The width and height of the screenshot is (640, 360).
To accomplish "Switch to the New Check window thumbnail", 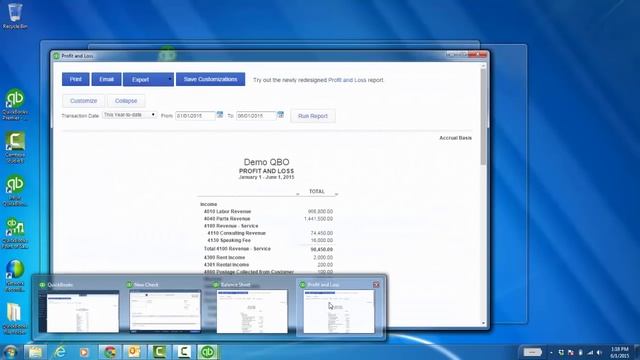I will tap(165, 307).
